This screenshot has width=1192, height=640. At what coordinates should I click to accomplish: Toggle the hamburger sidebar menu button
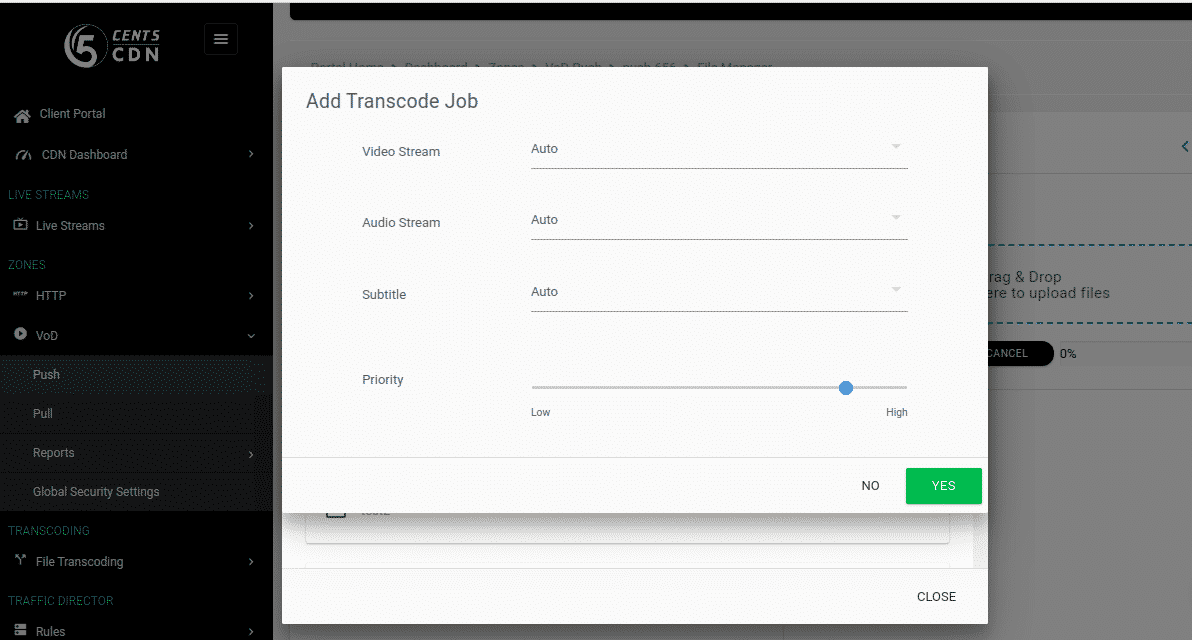coord(220,39)
